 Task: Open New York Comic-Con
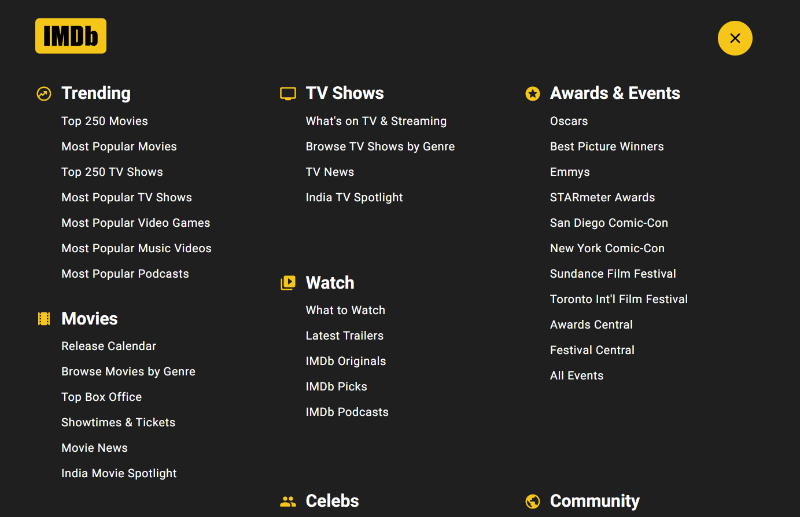(607, 249)
